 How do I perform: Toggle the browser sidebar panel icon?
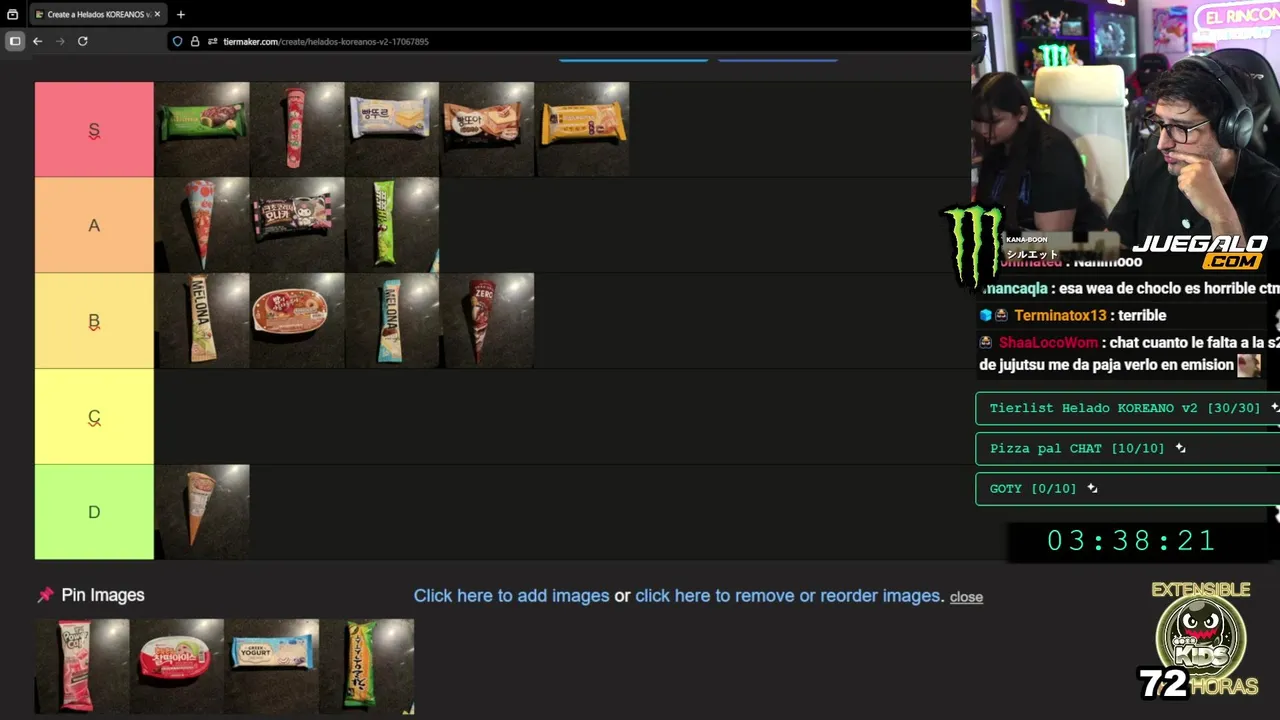15,41
